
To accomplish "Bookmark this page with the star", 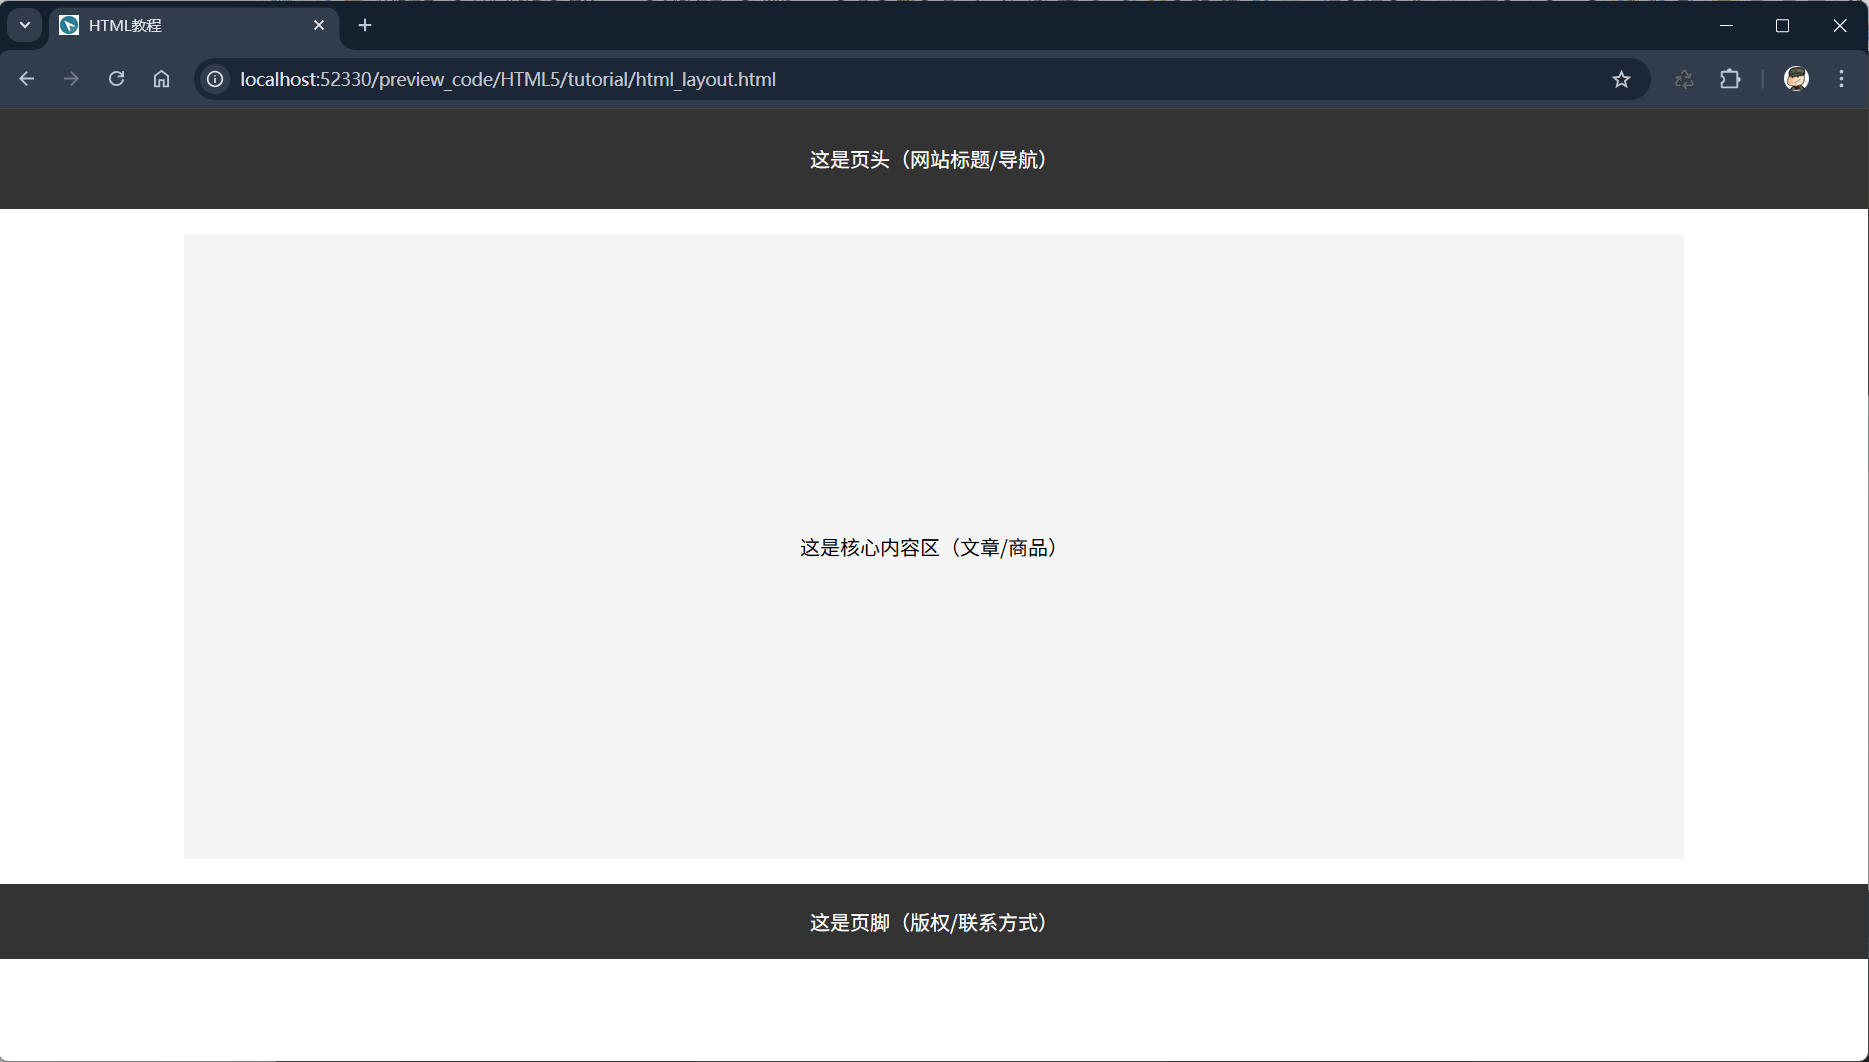I will 1621,79.
